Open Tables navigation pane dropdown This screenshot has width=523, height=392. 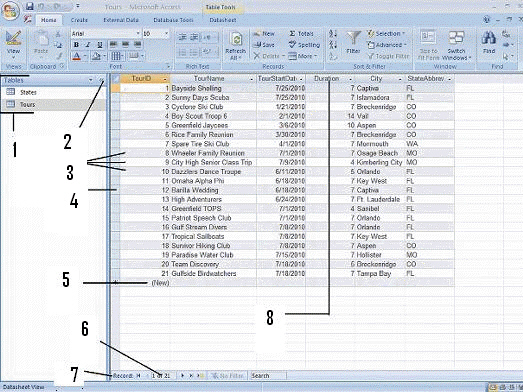pyautogui.click(x=91, y=80)
